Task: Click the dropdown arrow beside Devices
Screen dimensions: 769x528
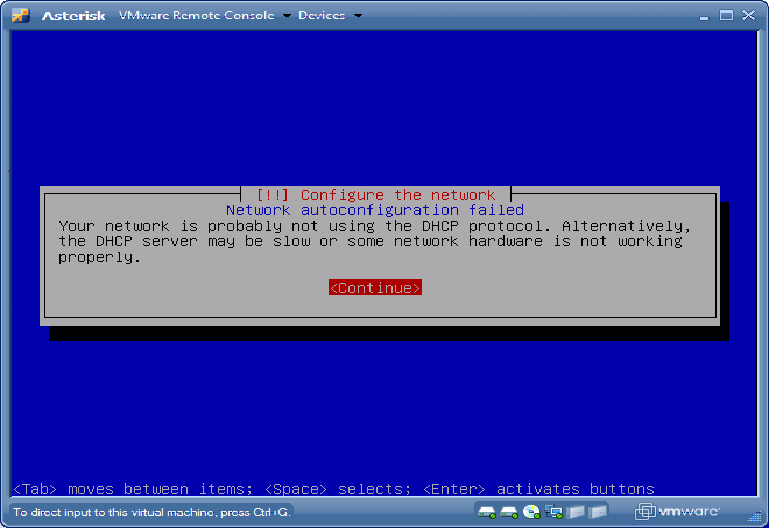Action: tap(358, 16)
